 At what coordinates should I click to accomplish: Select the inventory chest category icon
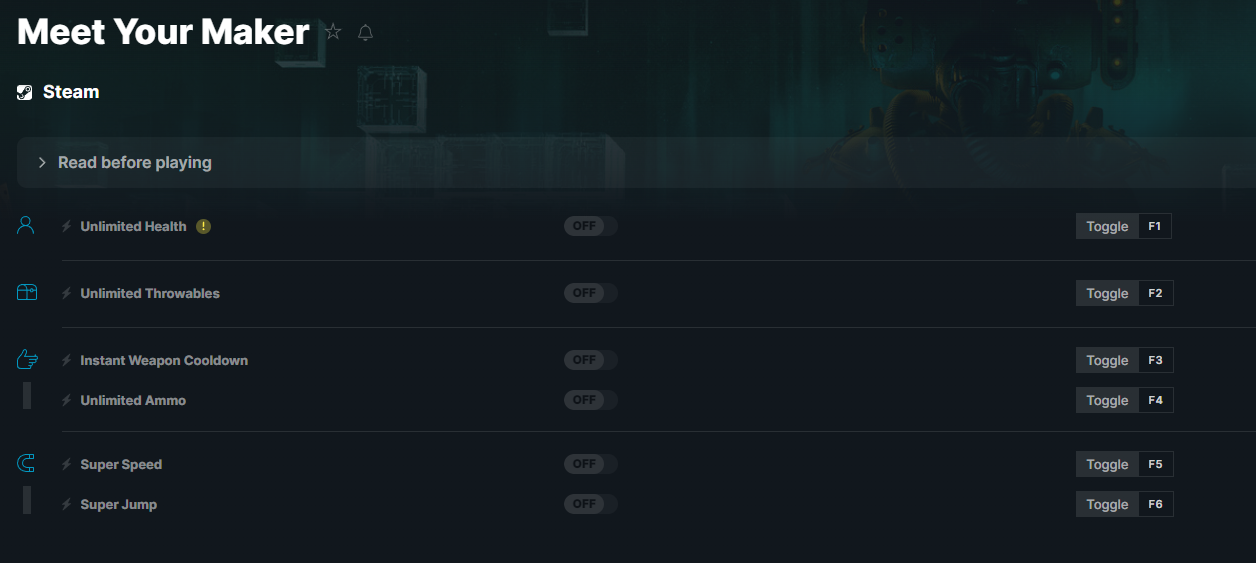pyautogui.click(x=27, y=292)
